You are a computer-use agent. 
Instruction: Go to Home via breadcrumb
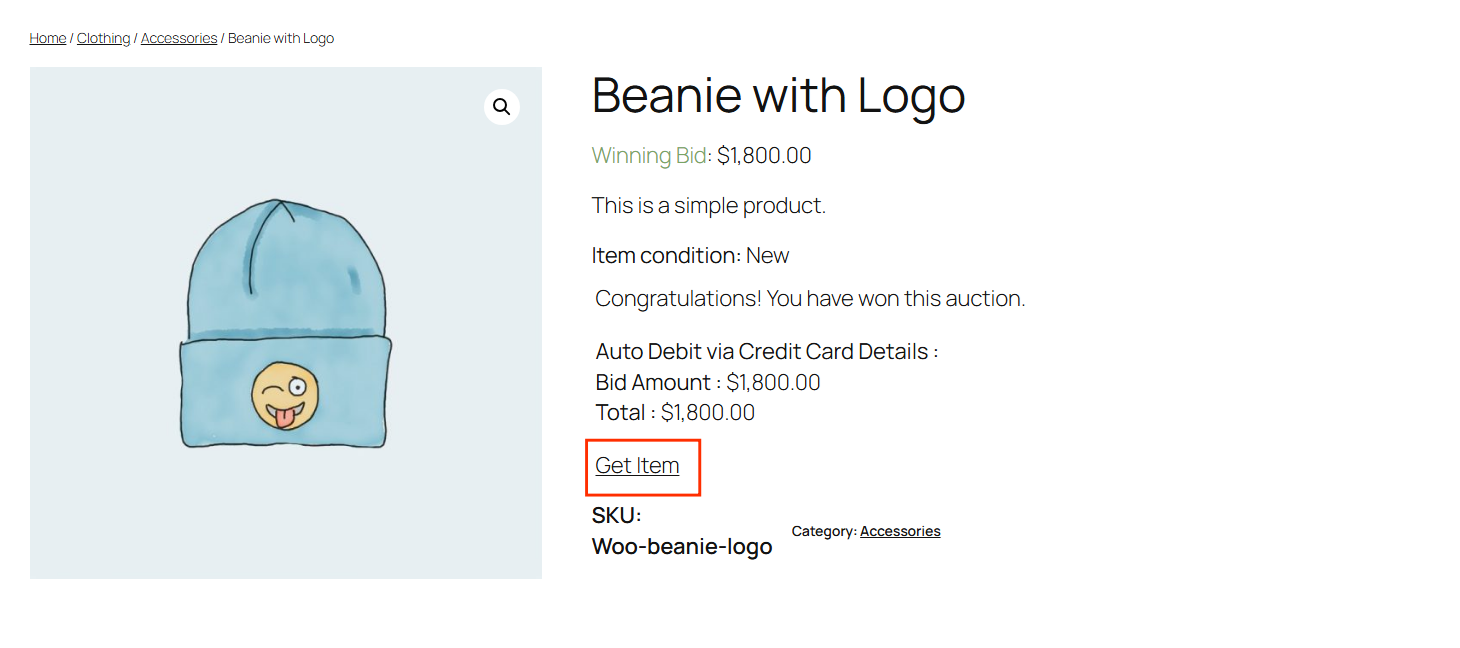[48, 38]
